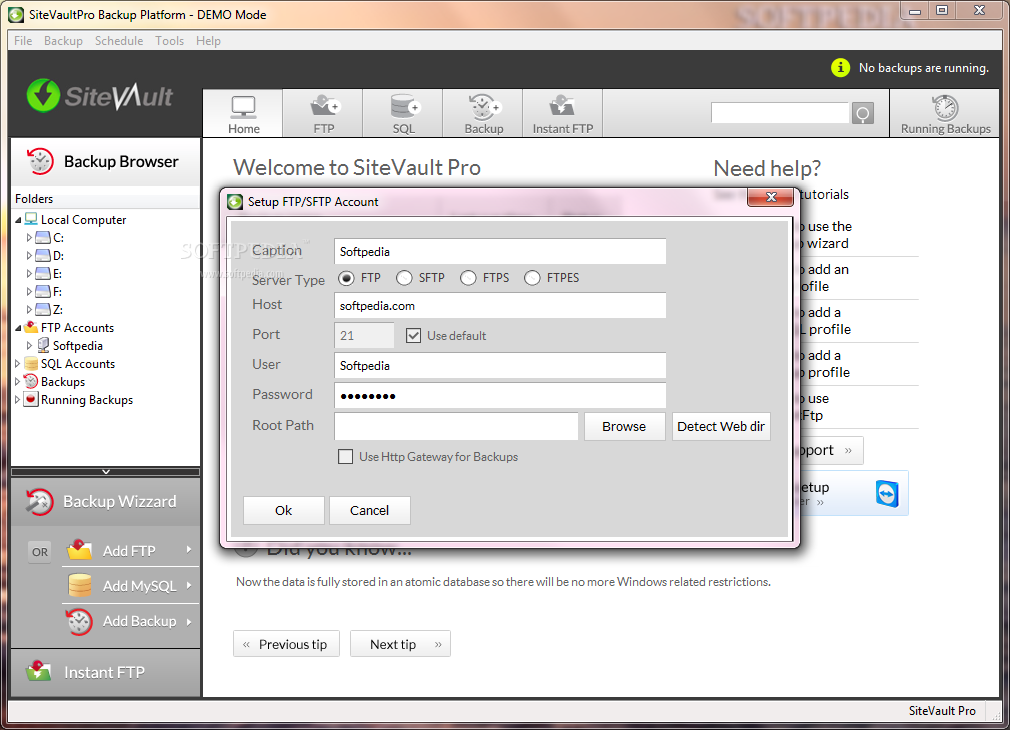
Task: Open the File menu
Action: [23, 41]
